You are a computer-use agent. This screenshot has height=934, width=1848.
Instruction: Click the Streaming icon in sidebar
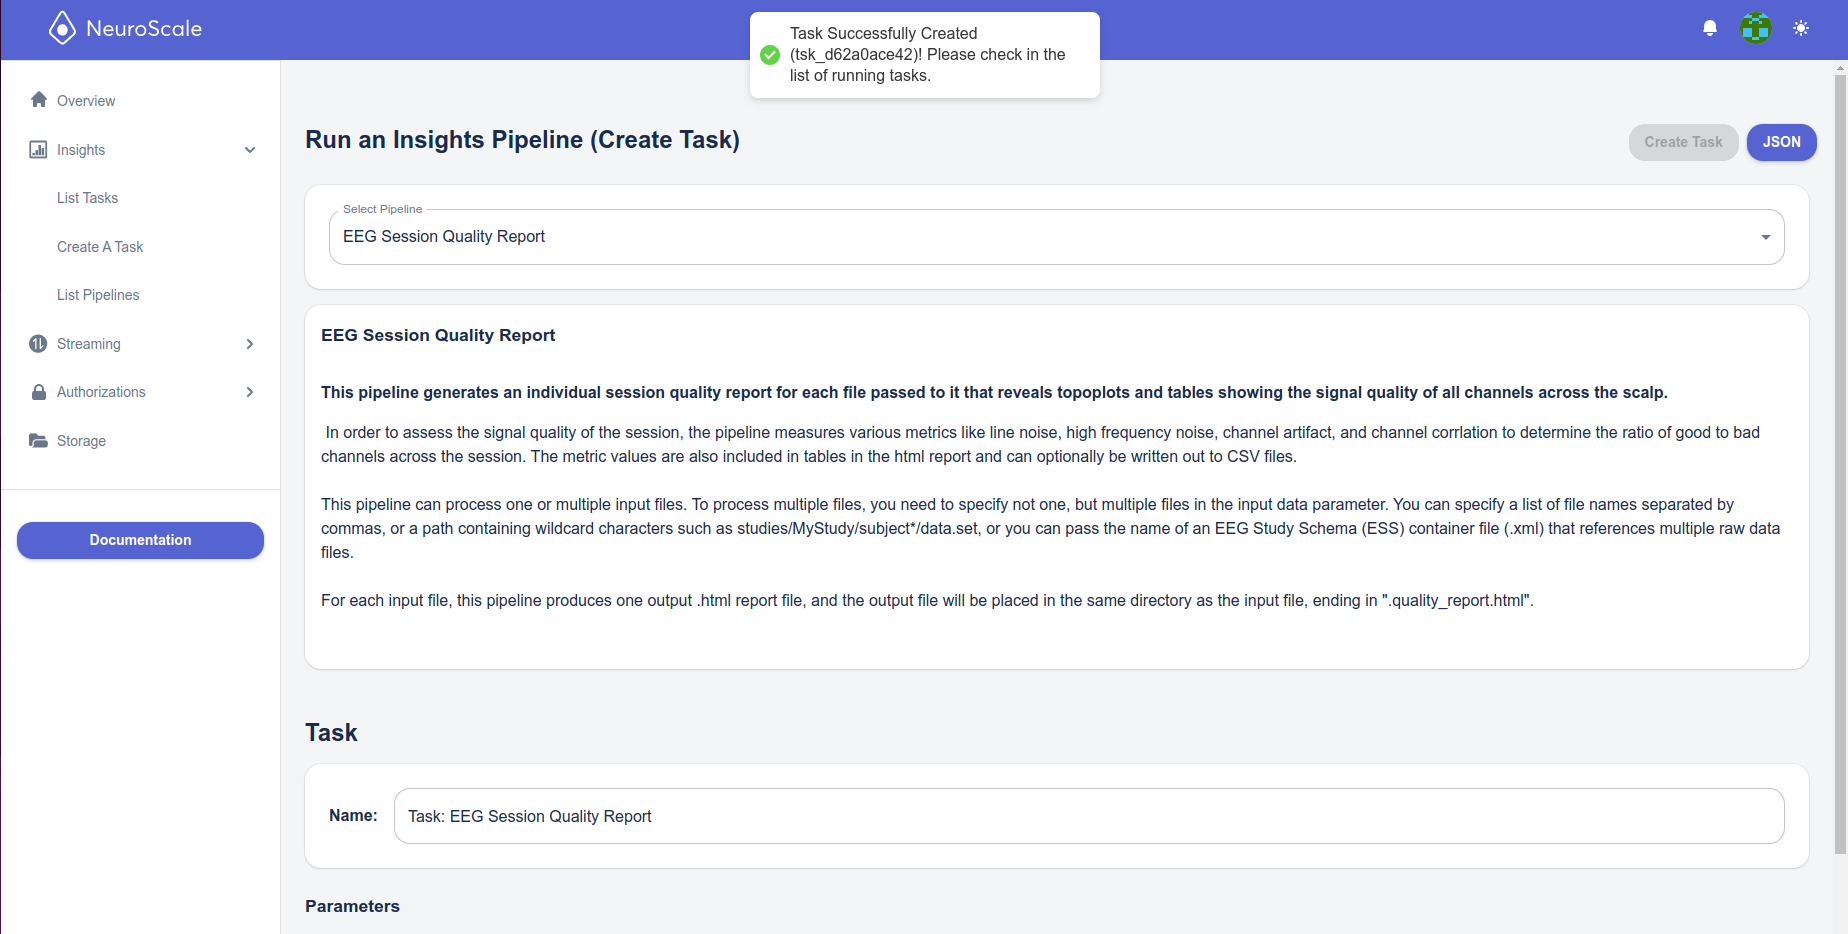point(38,344)
